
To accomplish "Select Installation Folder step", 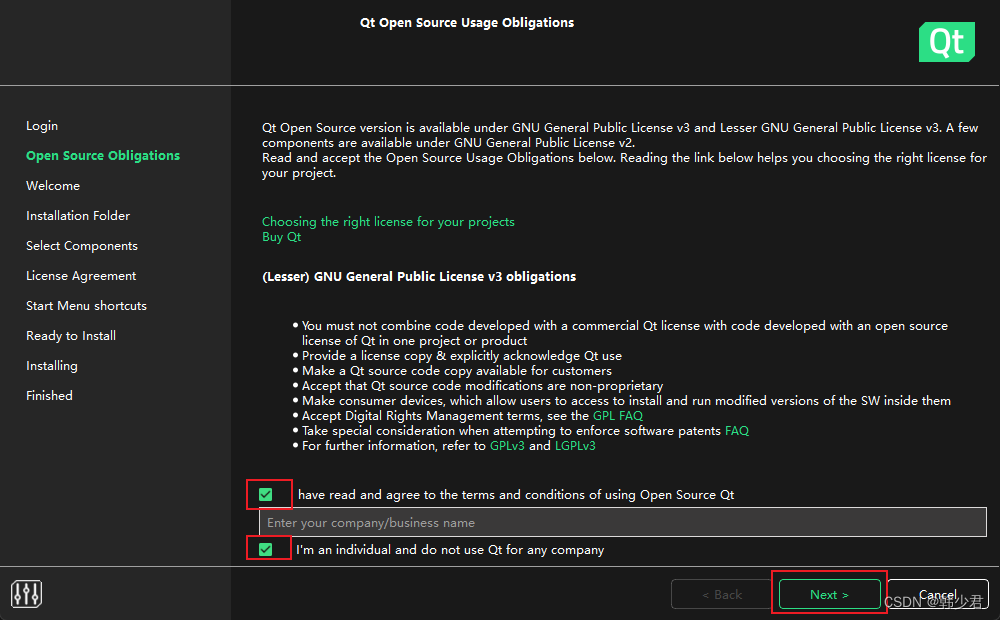I will coord(78,216).
